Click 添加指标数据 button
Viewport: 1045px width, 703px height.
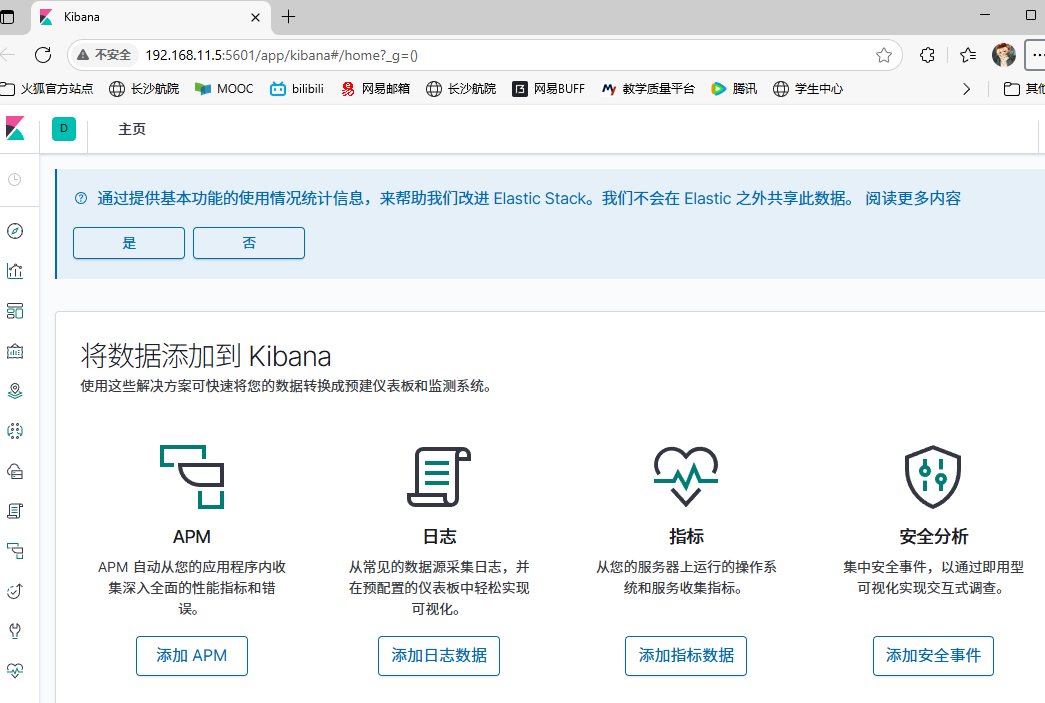tap(686, 656)
